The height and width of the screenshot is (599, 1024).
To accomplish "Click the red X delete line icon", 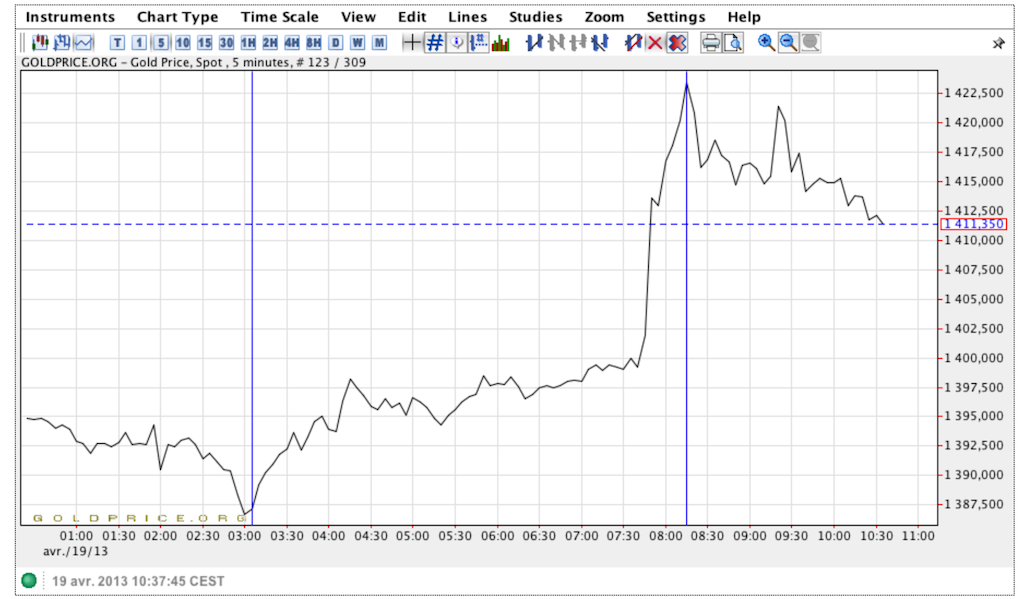I will click(655, 43).
